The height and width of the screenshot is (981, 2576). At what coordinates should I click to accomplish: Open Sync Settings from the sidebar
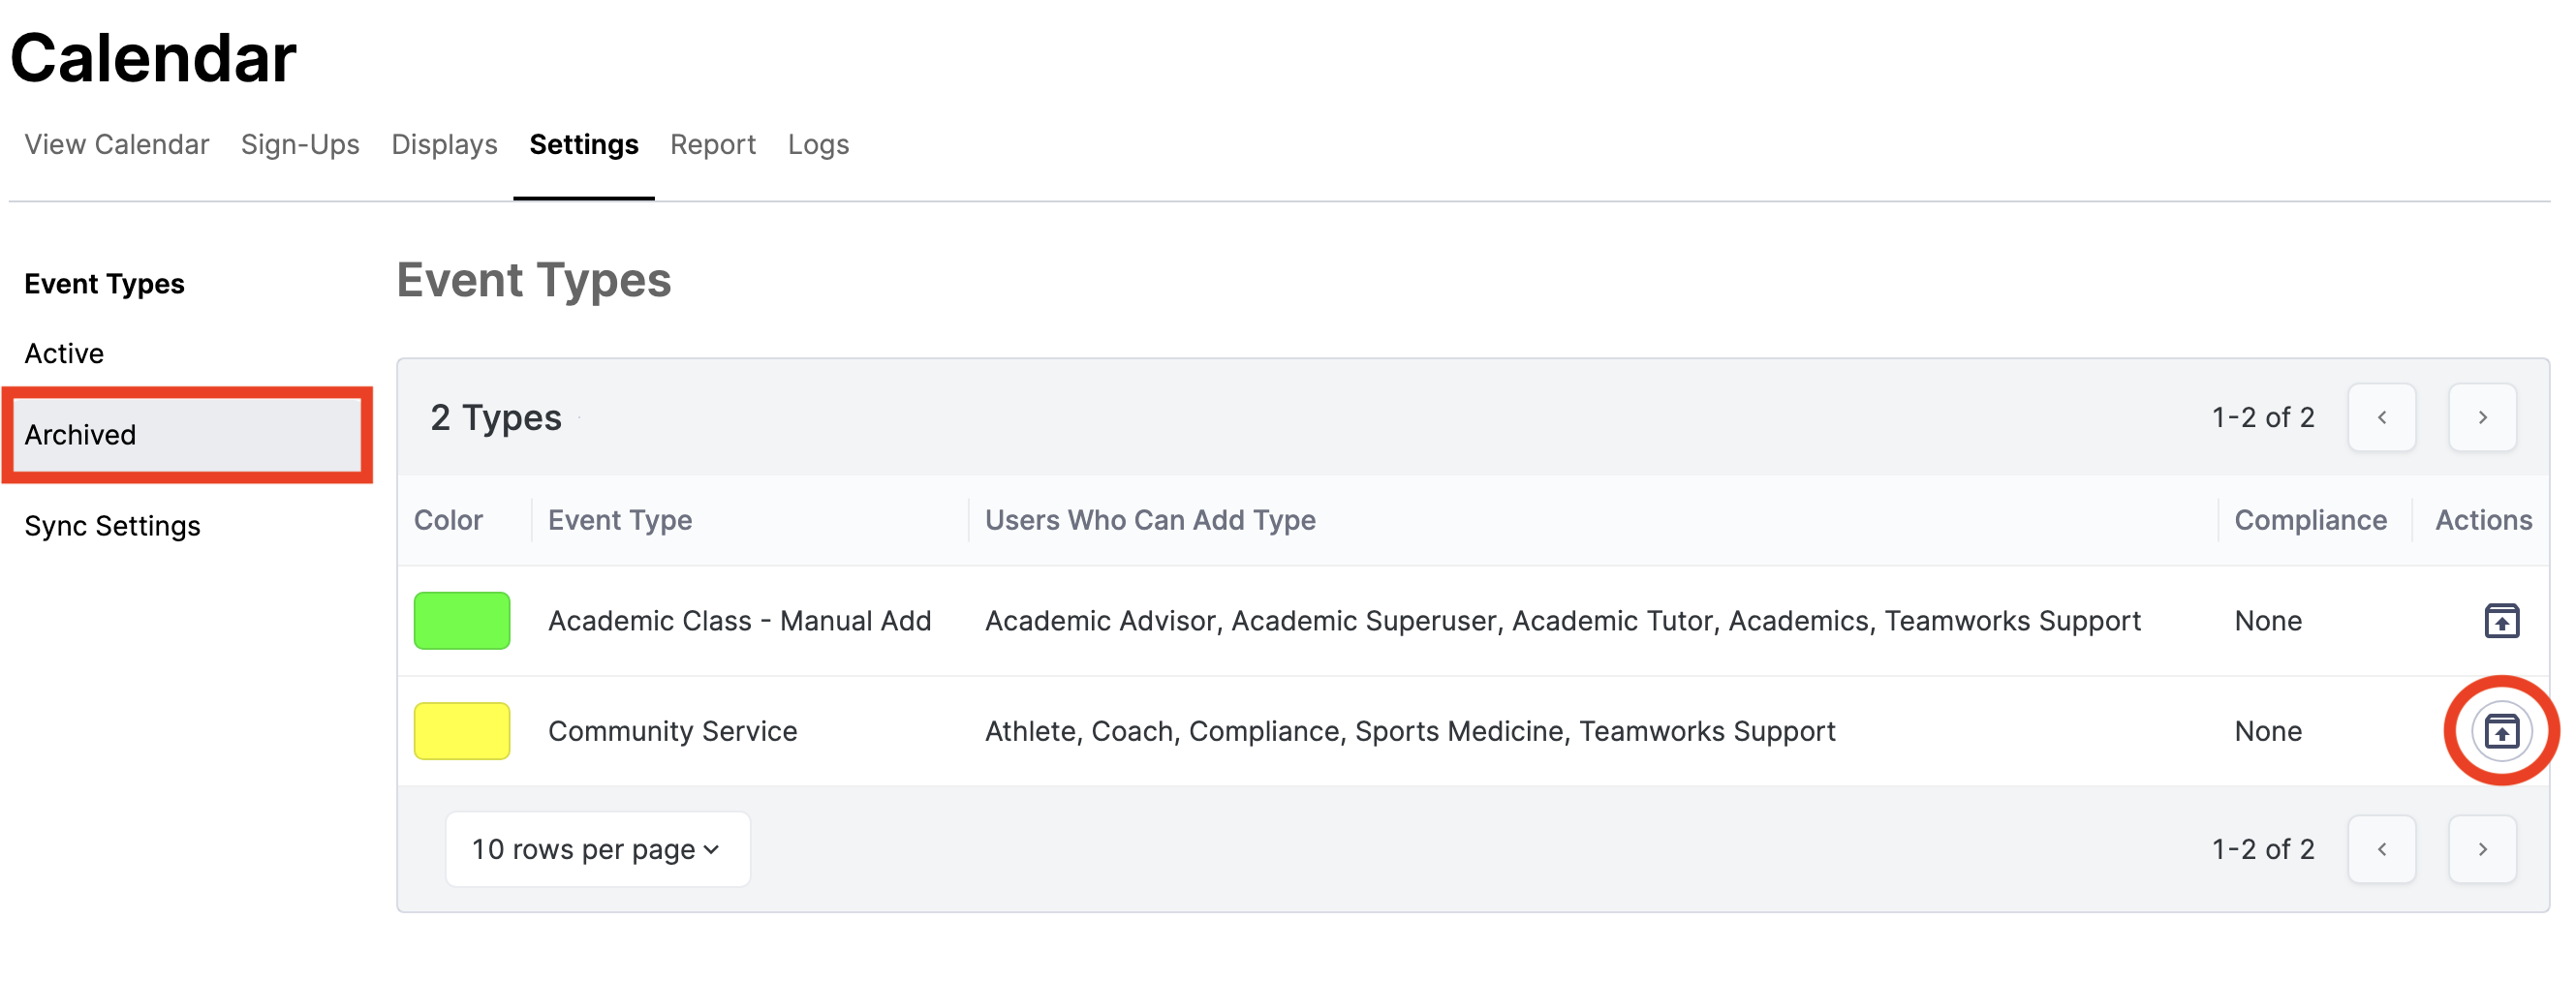pyautogui.click(x=112, y=526)
